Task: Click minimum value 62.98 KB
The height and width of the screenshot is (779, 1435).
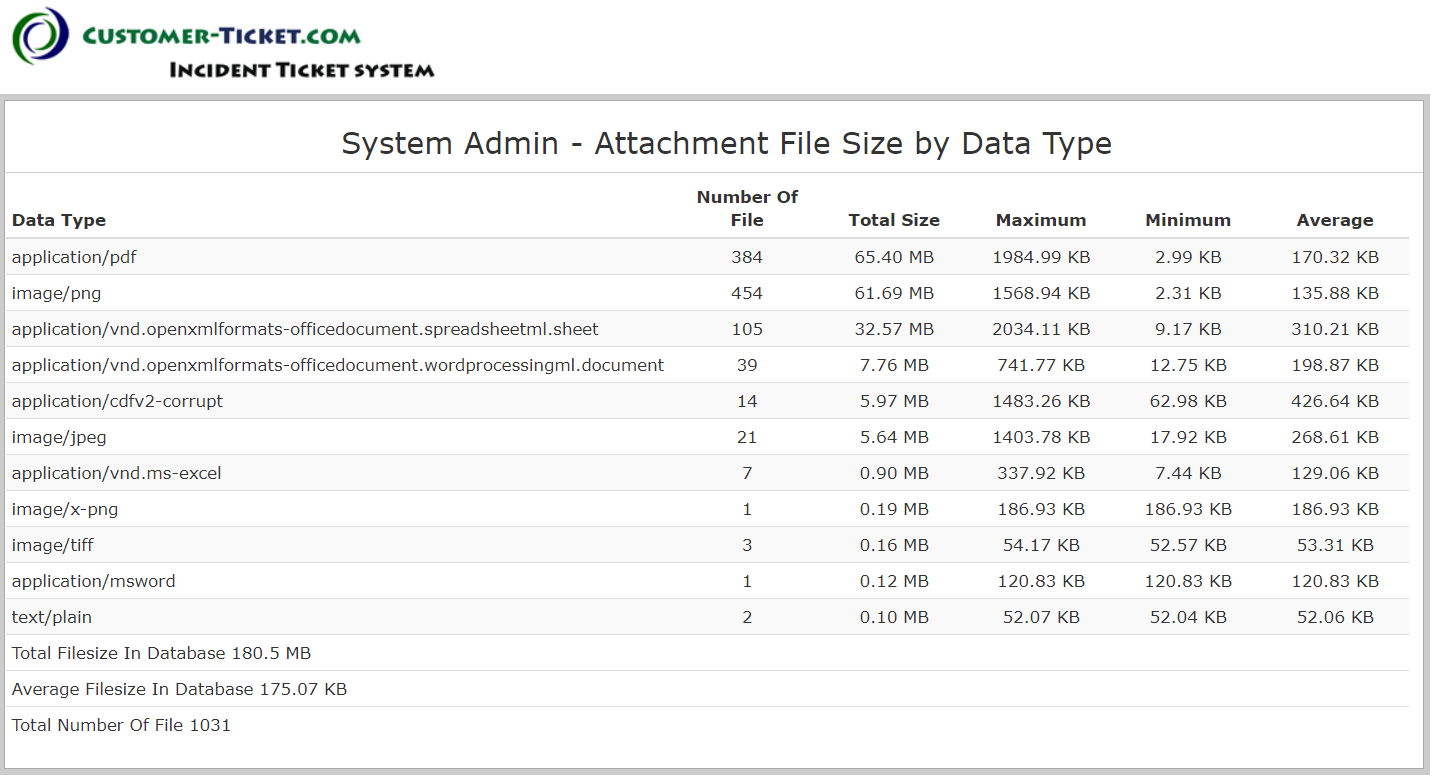Action: click(1188, 401)
